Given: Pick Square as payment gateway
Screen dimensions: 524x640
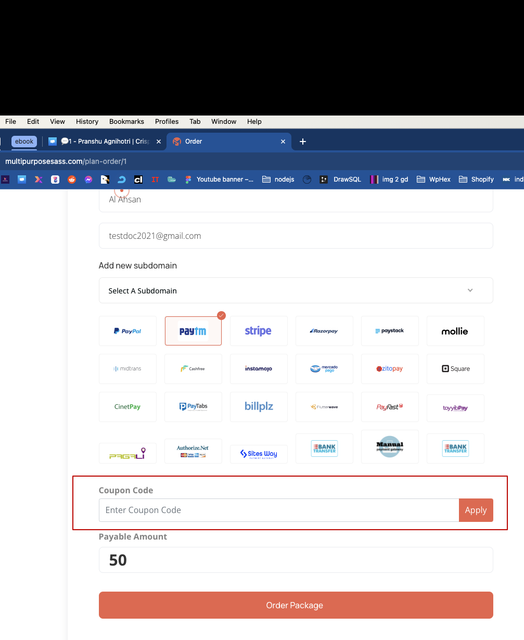Looking at the screenshot, I should click(x=455, y=369).
